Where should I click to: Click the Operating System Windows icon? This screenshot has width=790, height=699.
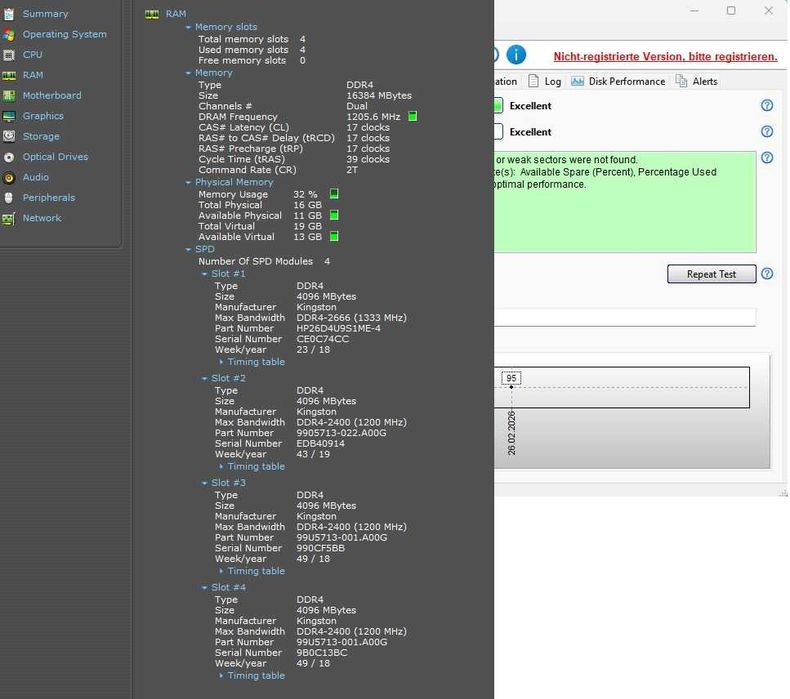coord(9,34)
